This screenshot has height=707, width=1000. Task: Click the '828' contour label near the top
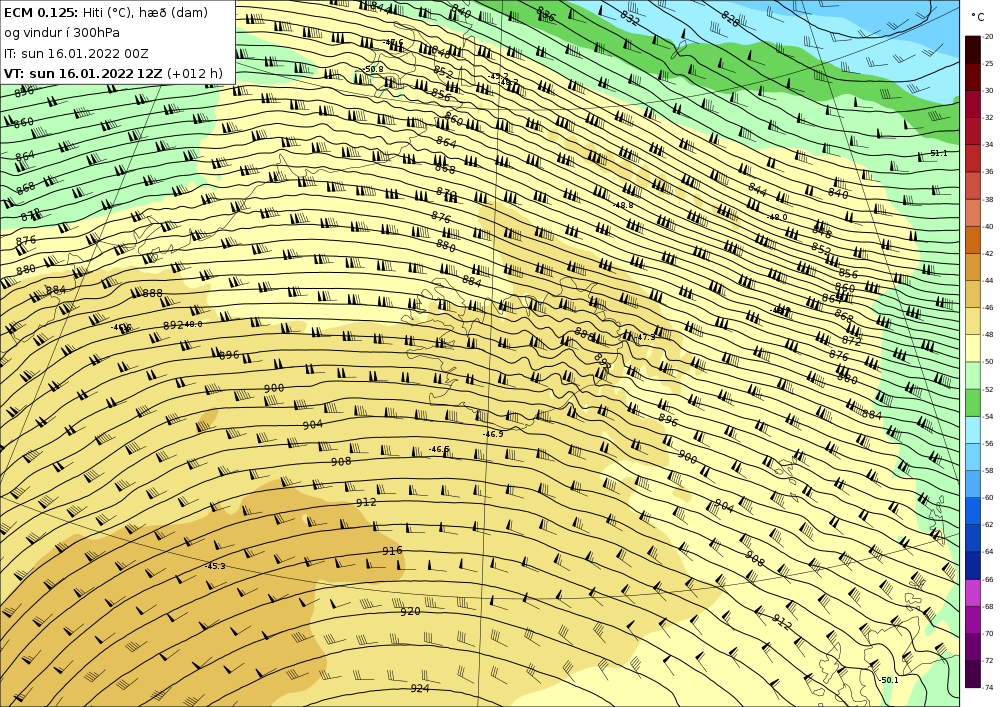[x=730, y=19]
